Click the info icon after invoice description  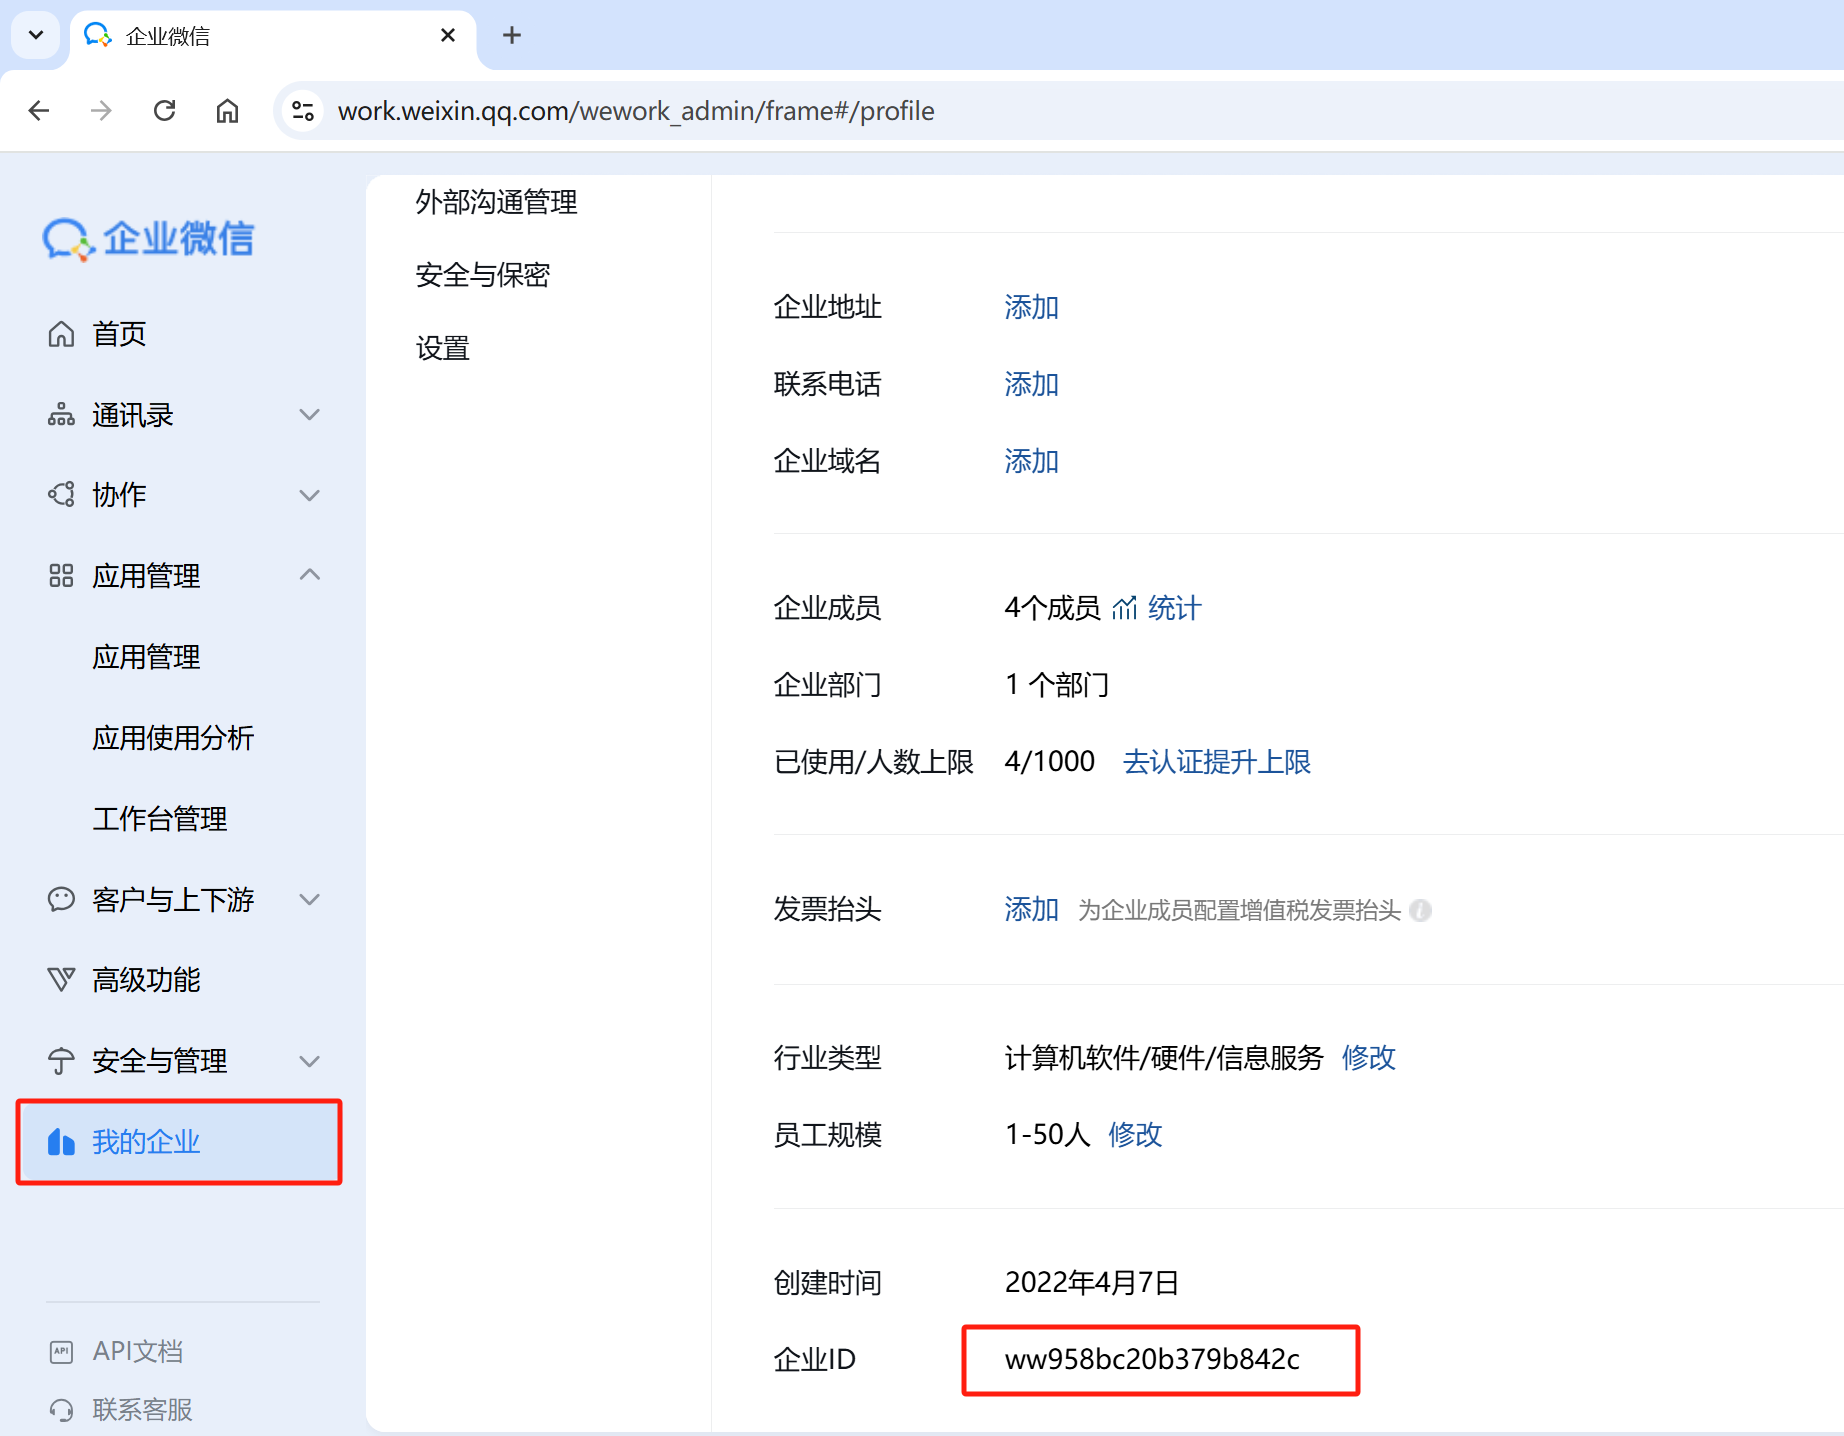[x=1420, y=910]
